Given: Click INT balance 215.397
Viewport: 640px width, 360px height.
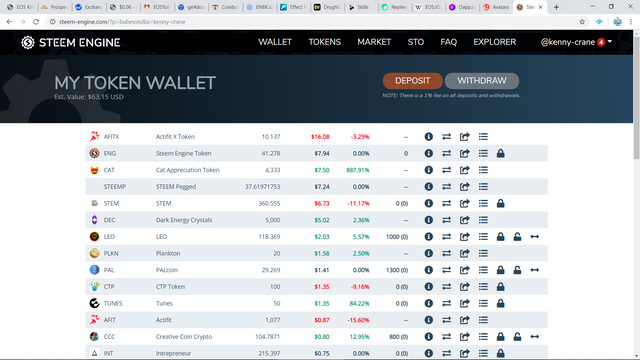Looking at the screenshot, I should tap(269, 353).
